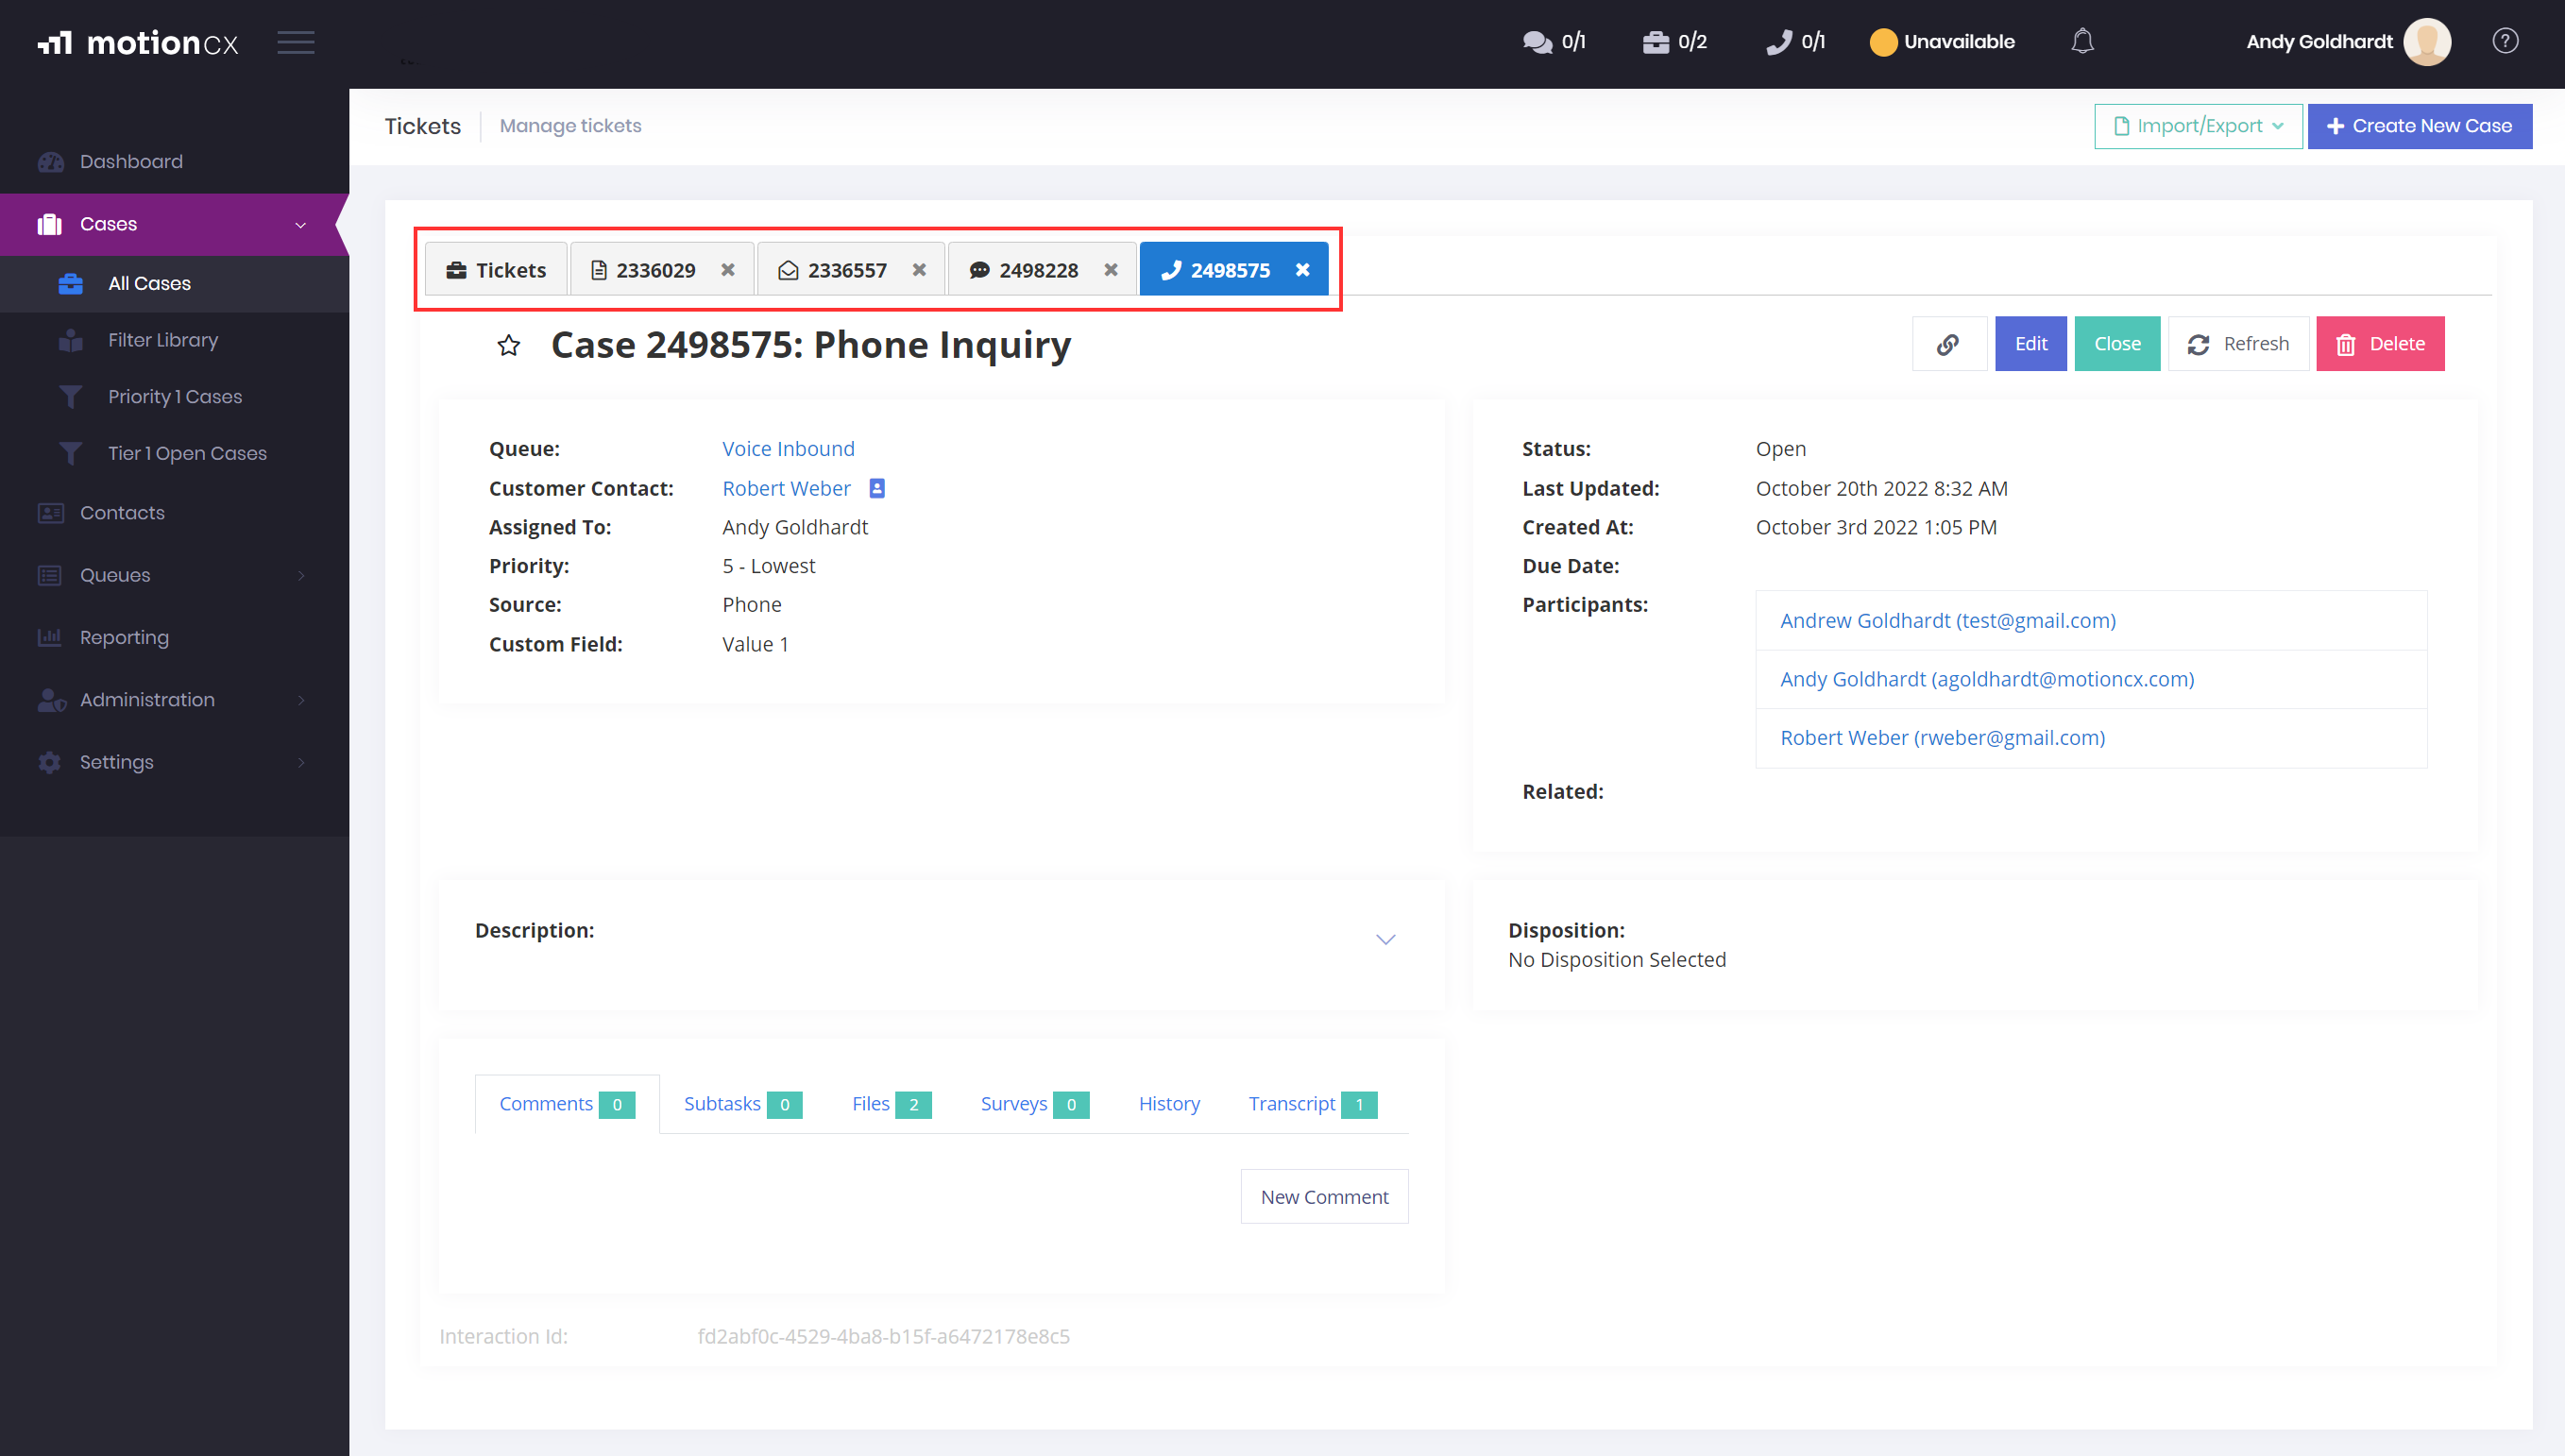Click Andy Goldhardt's profile avatar
Screen dimensions: 2565x1456
(x=2427, y=42)
